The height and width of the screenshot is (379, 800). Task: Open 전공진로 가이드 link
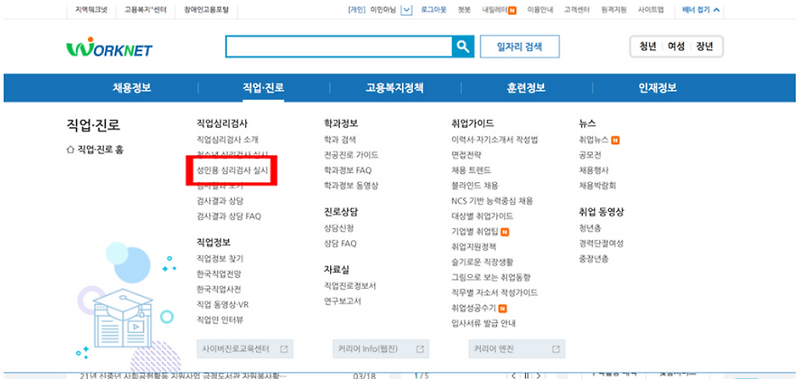351,155
